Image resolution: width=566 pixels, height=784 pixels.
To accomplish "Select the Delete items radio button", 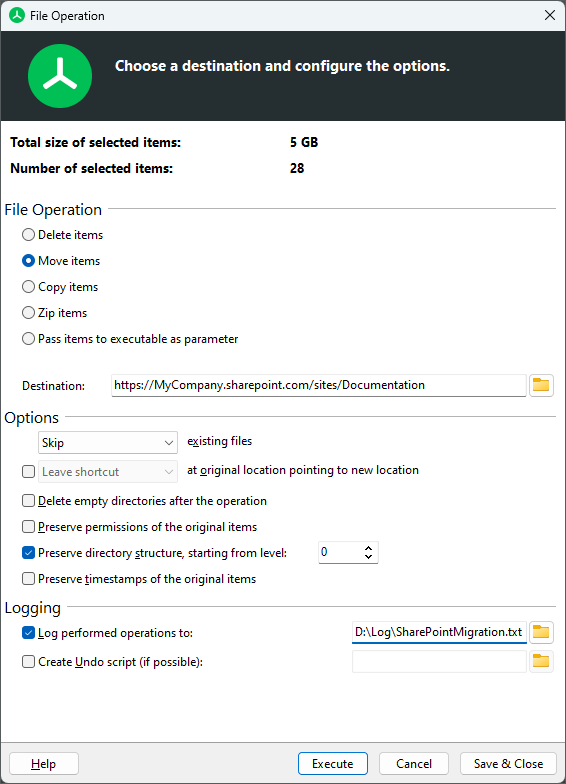I will [28, 234].
